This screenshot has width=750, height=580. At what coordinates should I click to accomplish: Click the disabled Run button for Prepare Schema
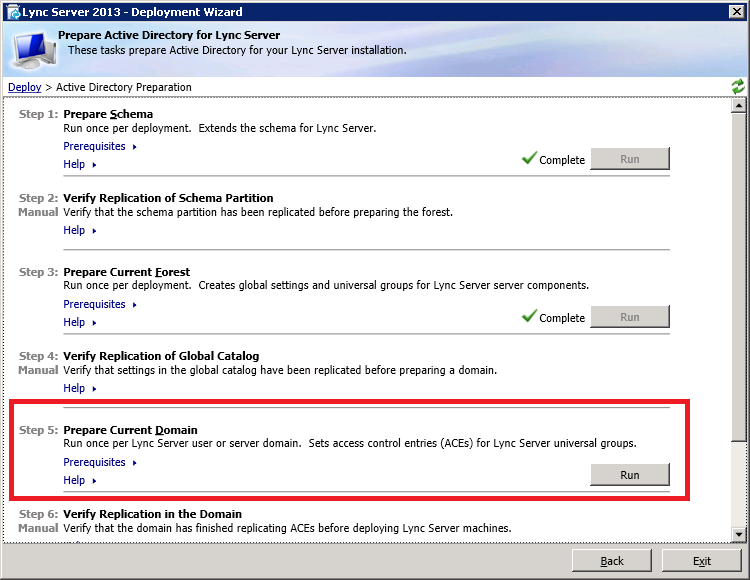[x=630, y=159]
